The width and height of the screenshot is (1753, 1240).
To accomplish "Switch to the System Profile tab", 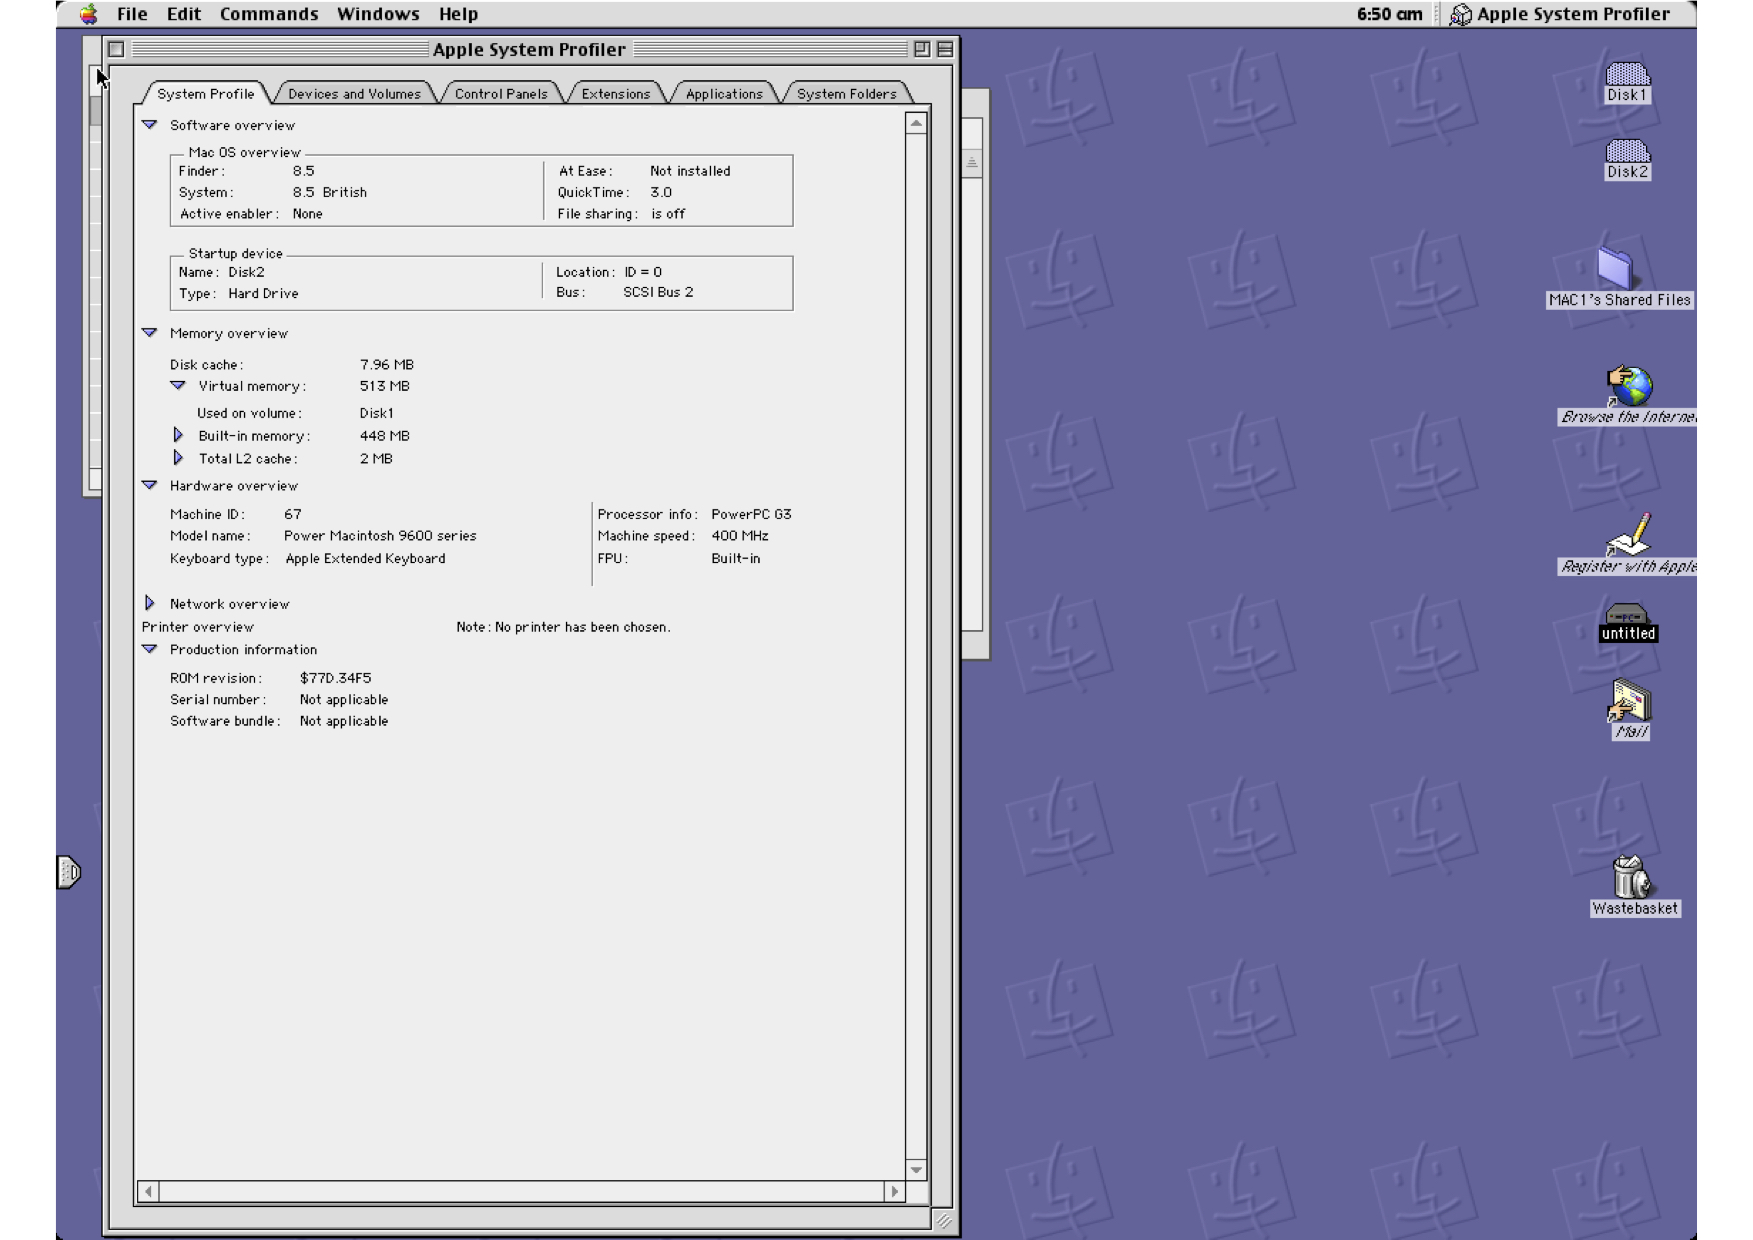I will [205, 93].
